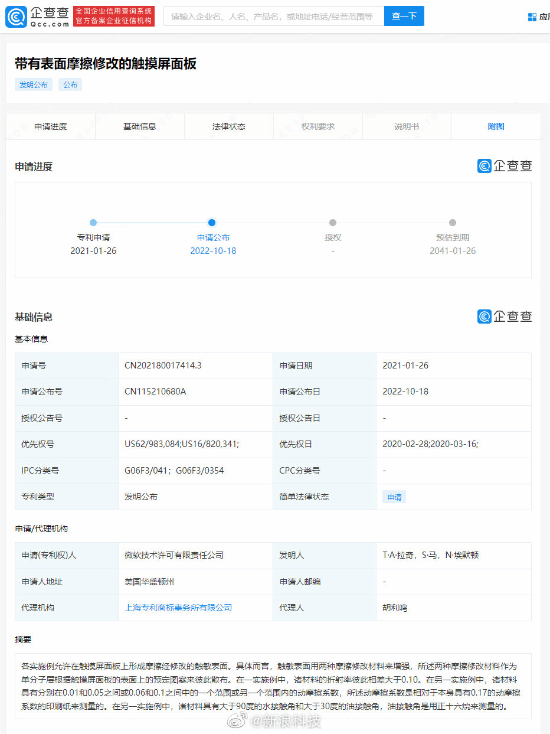Click the 申请公布 timeline dot
The height and width of the screenshot is (734, 550).
[212, 222]
